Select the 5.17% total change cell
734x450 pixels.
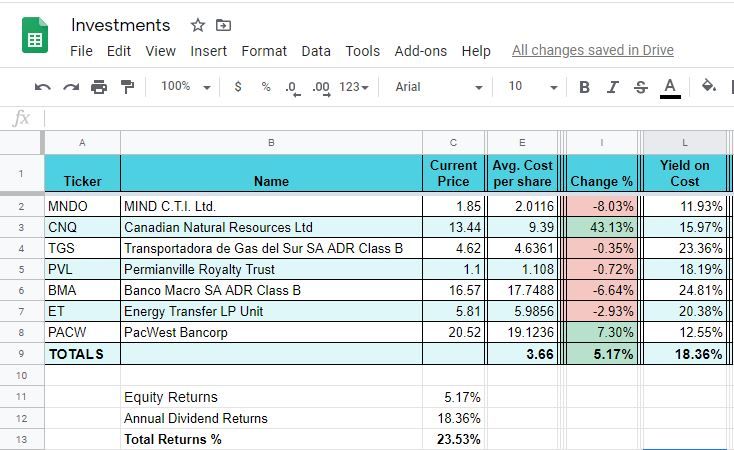click(x=602, y=354)
